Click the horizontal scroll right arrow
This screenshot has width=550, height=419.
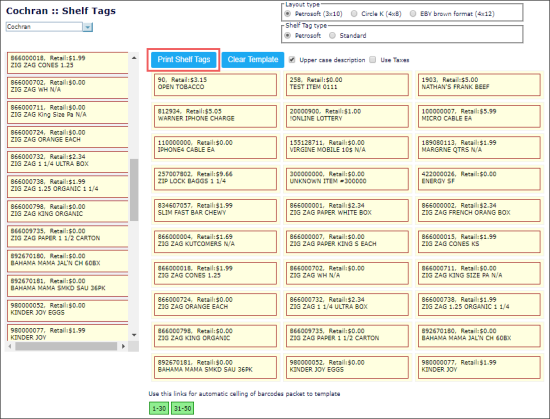pos(123,346)
